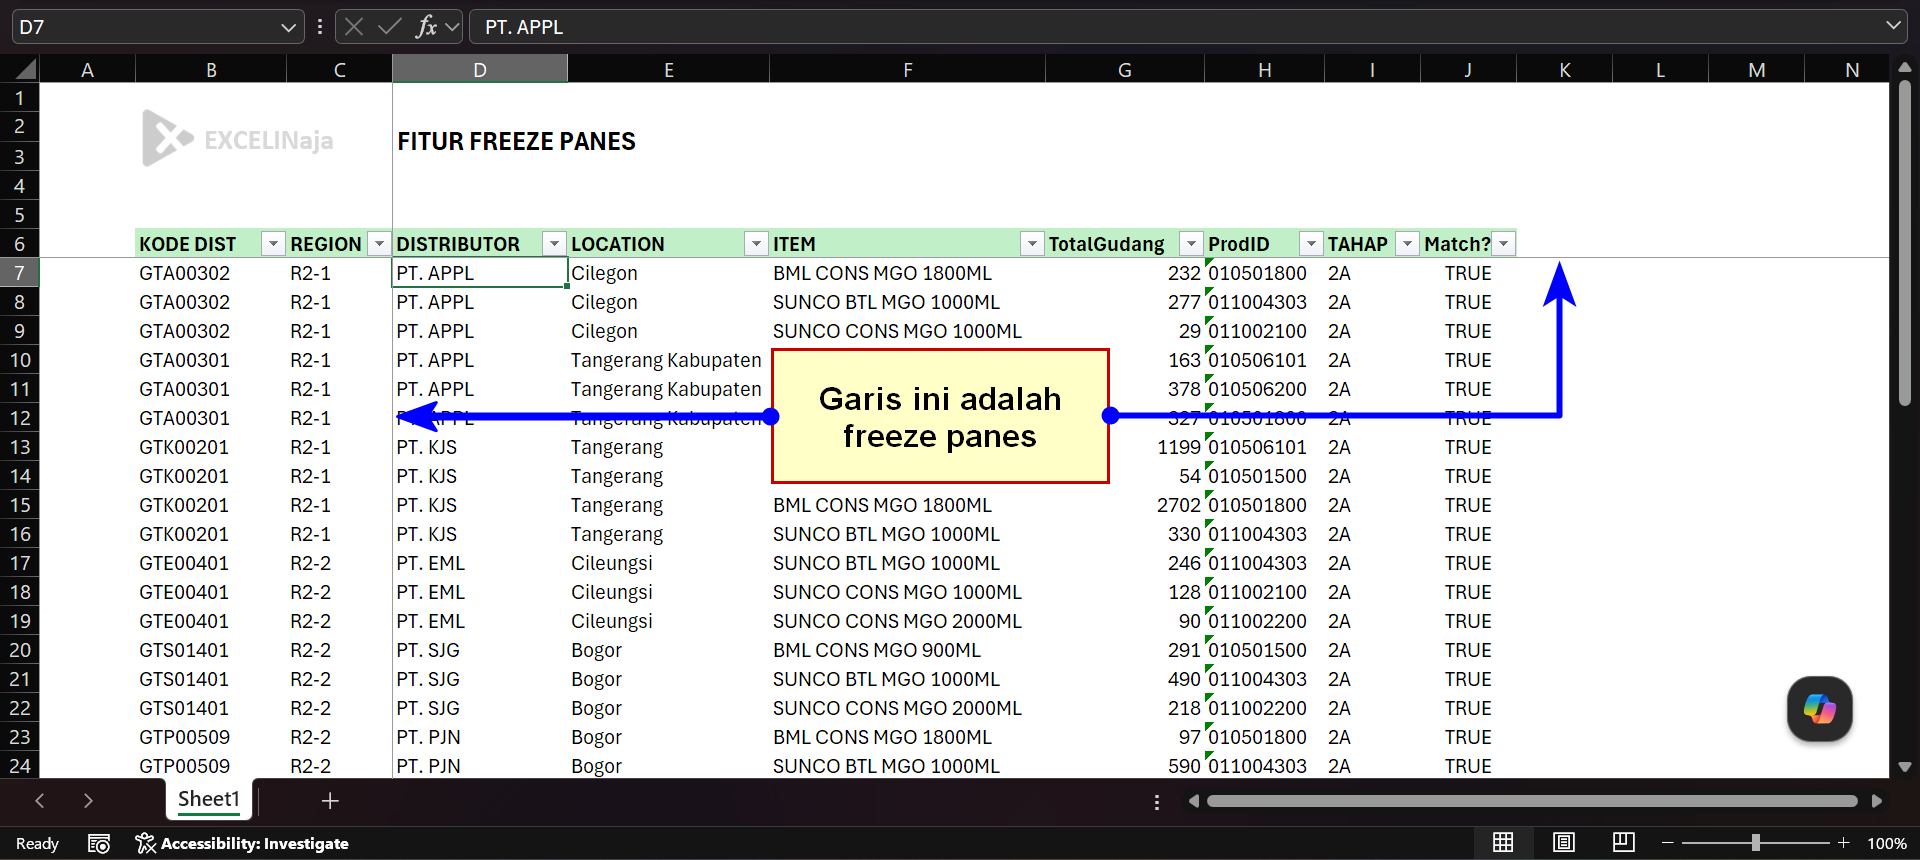Open the ProdID filter dropdown
Viewport: 1920px width, 860px height.
[x=1311, y=244]
